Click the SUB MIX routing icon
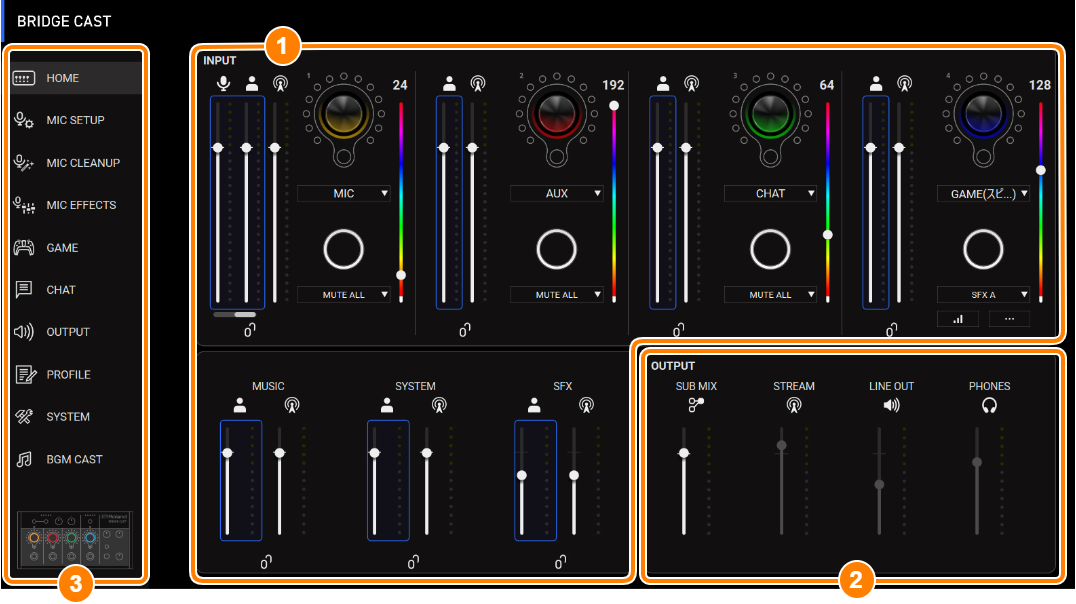 point(696,406)
